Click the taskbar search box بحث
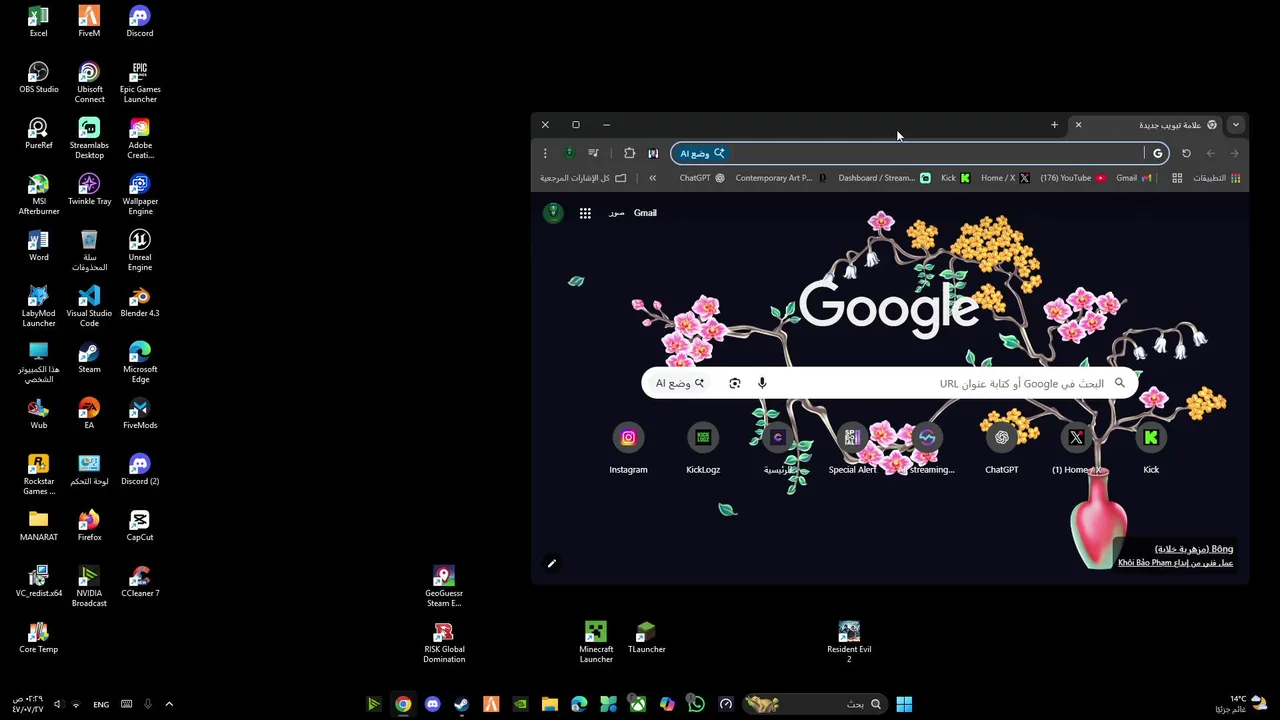The width and height of the screenshot is (1280, 720). coord(814,704)
